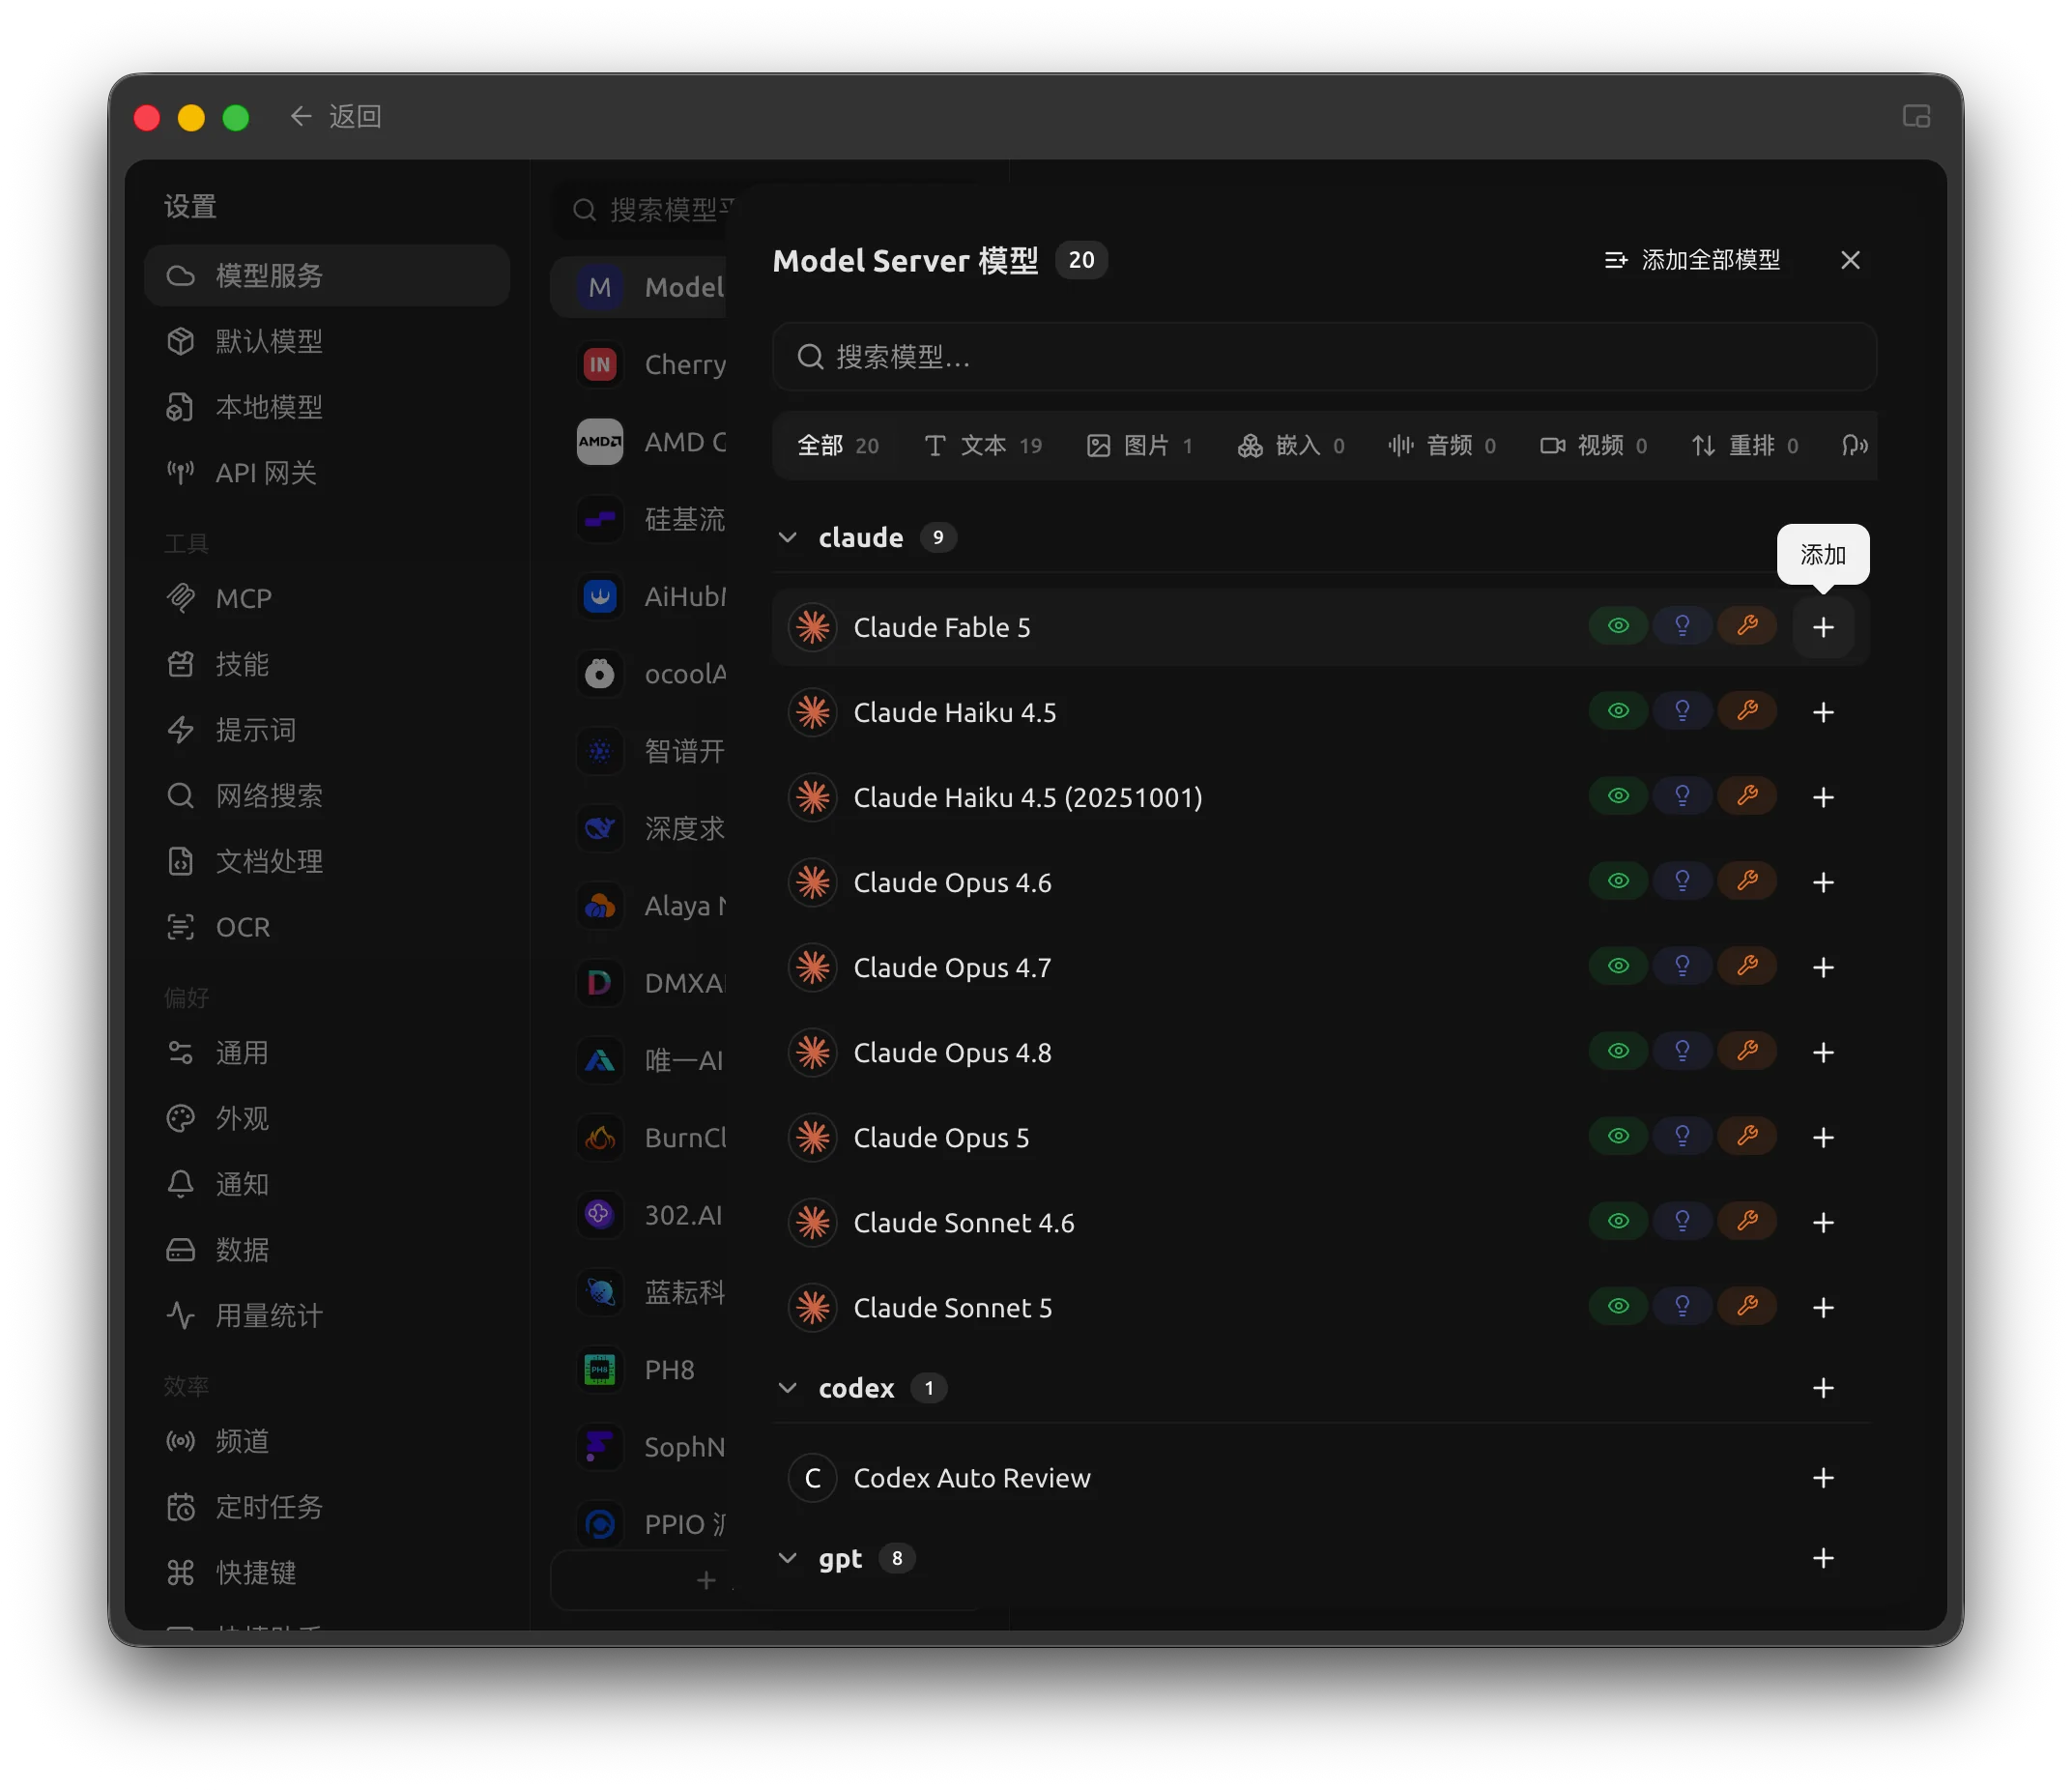Add Claude Haiku 4.5 (20251001) model
This screenshot has width=2072, height=1790.
click(x=1823, y=797)
